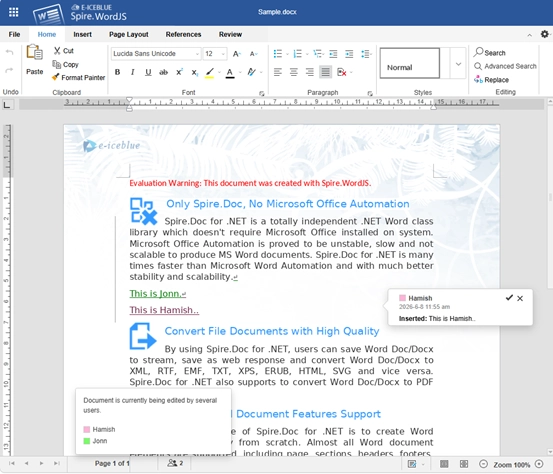Apply the yellow text highlight color
Image resolution: width=553 pixels, height=474 pixels.
click(x=209, y=73)
